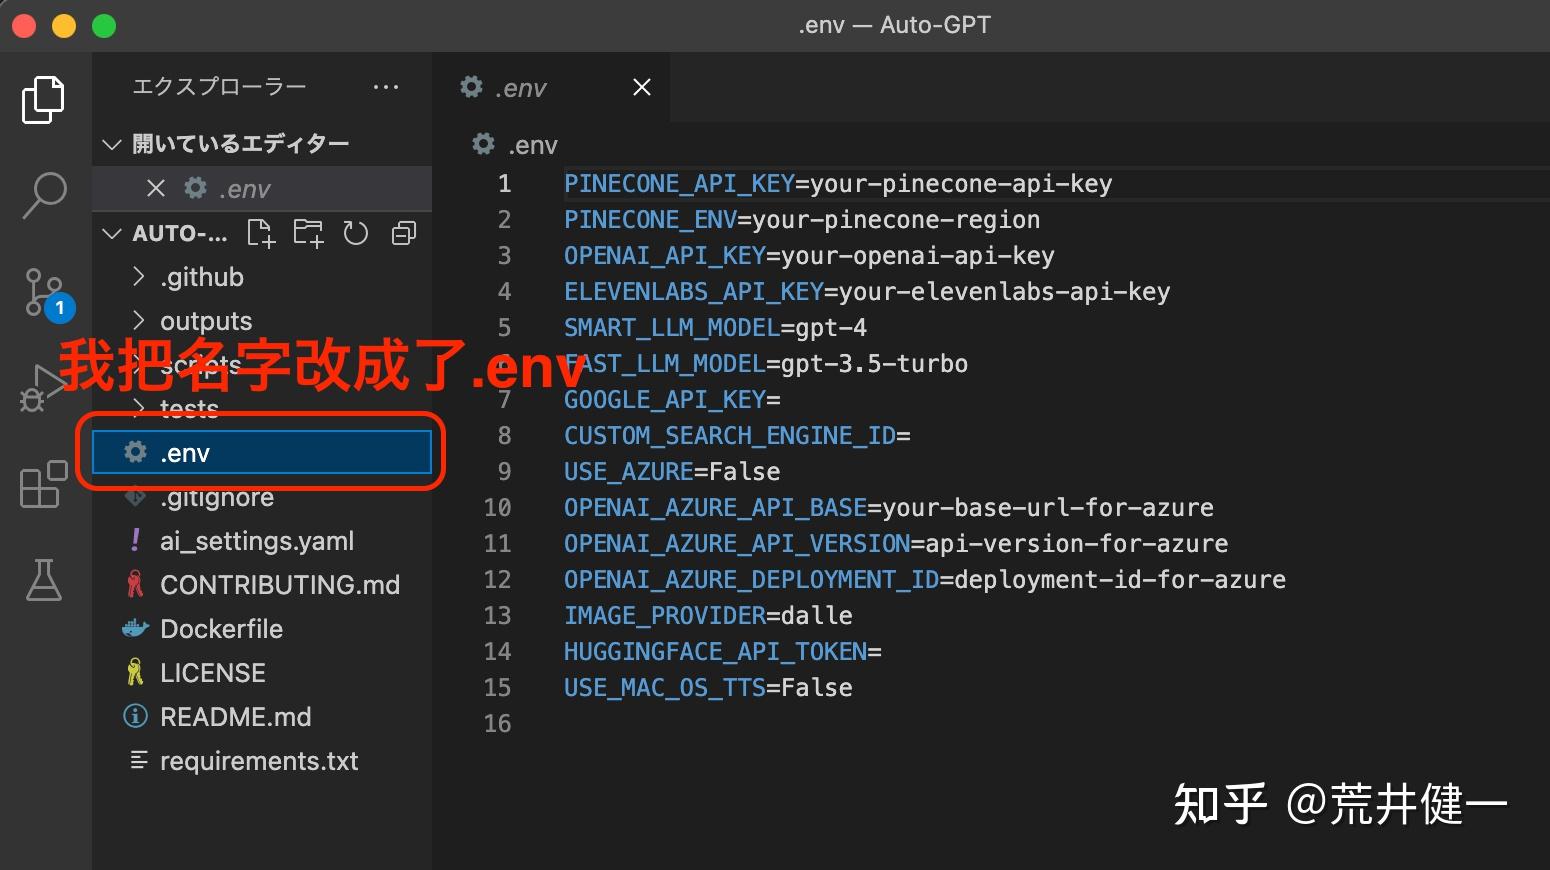
Task: Click the Source Control pending changes badge
Action: point(59,308)
